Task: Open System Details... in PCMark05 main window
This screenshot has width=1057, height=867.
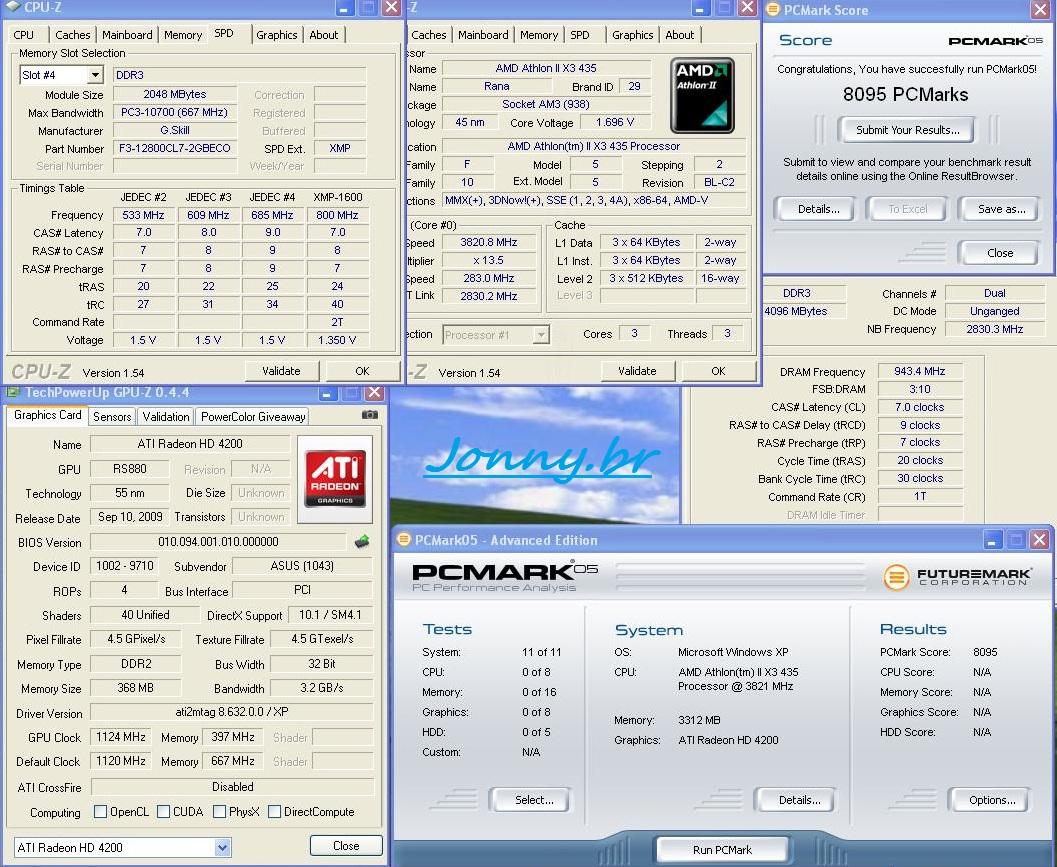Action: coord(799,800)
